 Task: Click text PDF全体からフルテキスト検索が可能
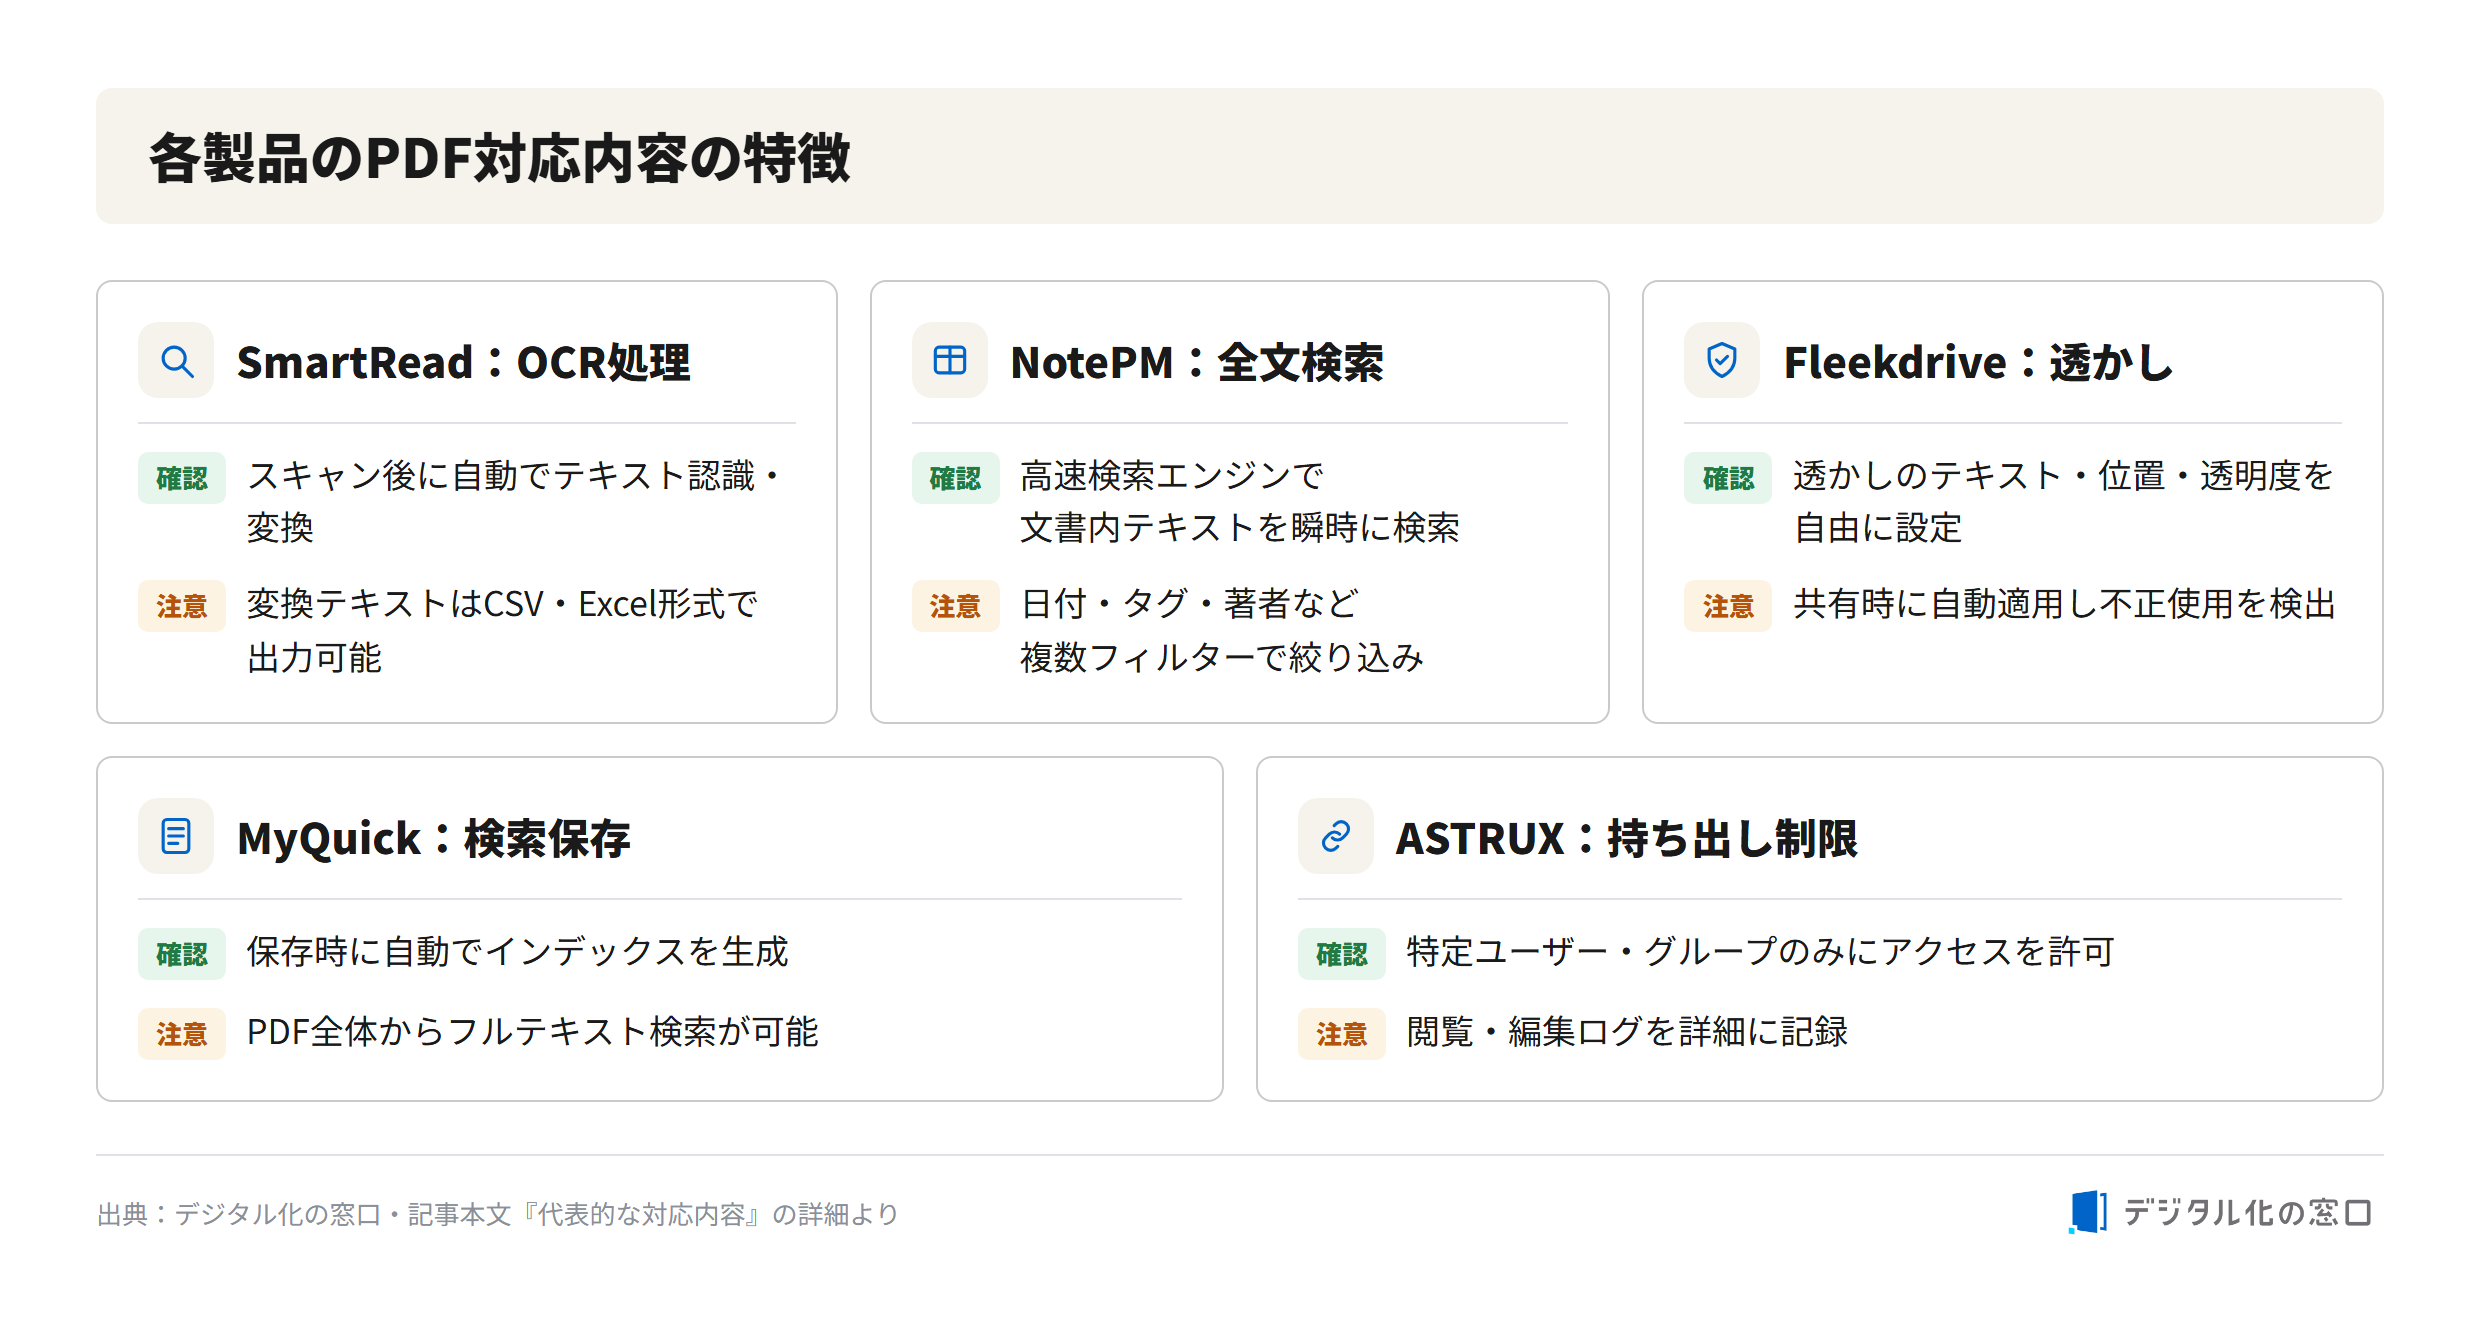[x=533, y=1032]
